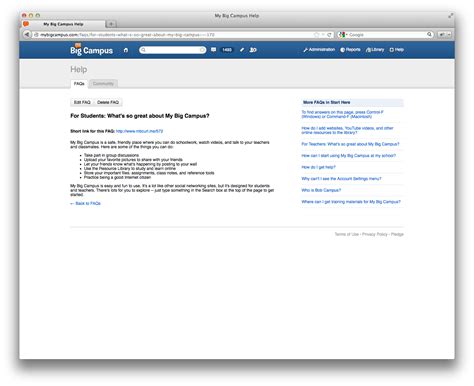The height and width of the screenshot is (386, 474).
Task: Open the Pledge footer link
Action: coord(397,234)
